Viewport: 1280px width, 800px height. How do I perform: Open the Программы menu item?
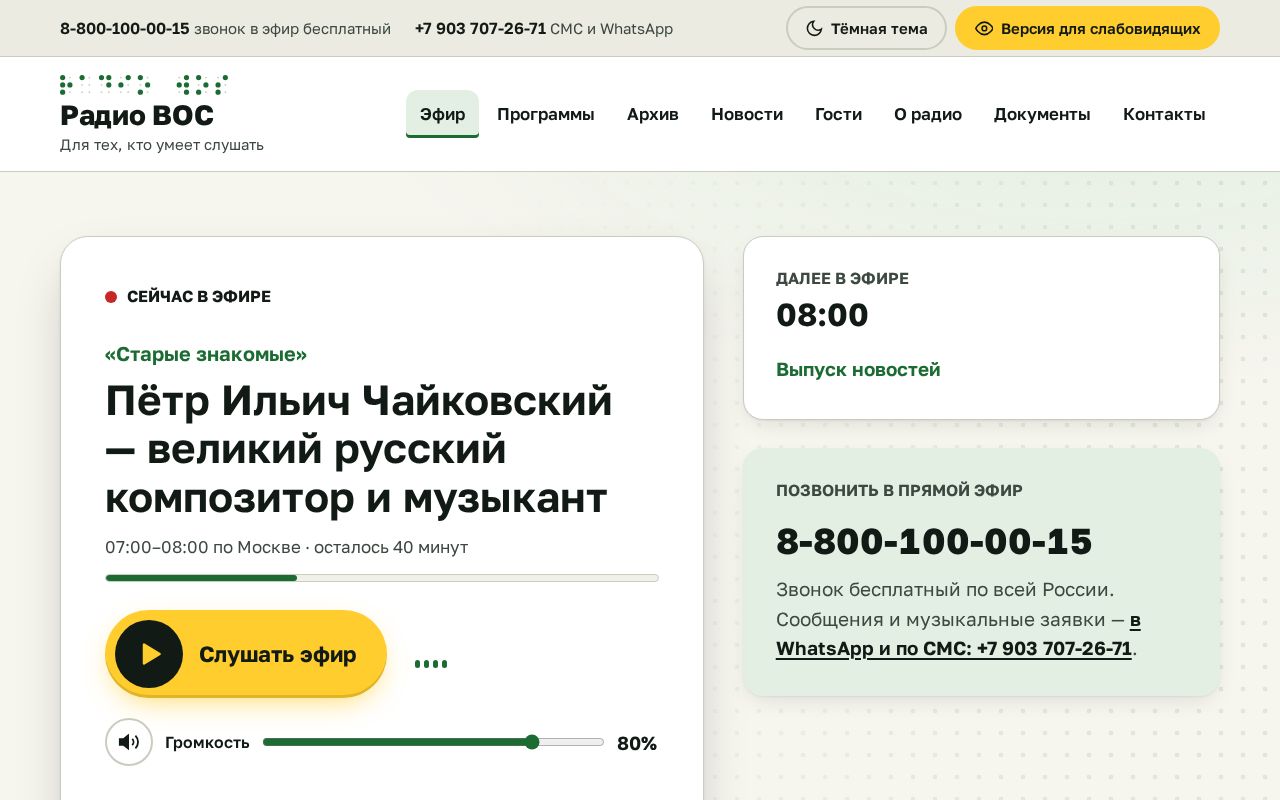pyautogui.click(x=546, y=114)
